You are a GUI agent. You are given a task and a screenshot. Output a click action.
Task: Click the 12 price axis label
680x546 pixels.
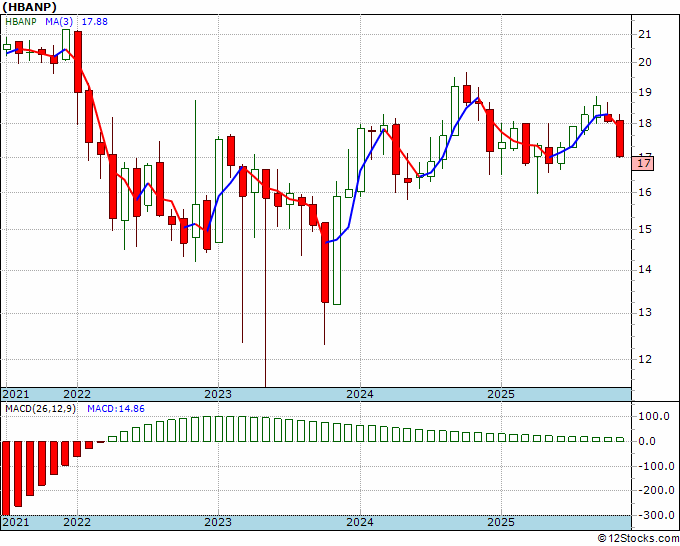645,359
